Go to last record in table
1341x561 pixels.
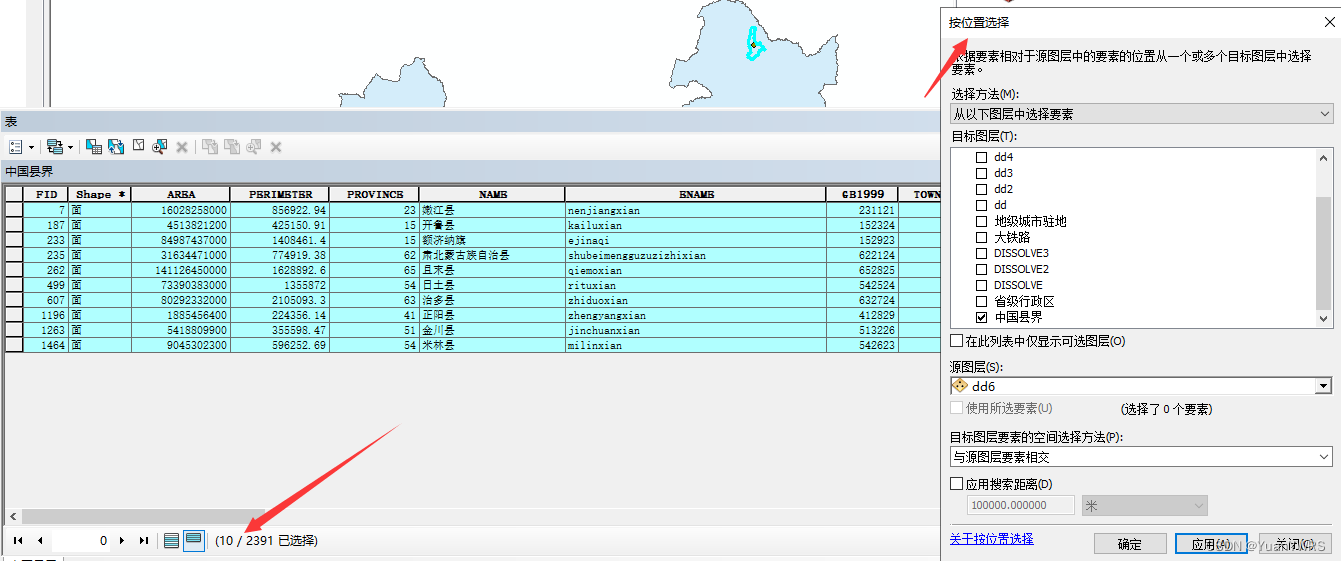pos(144,540)
